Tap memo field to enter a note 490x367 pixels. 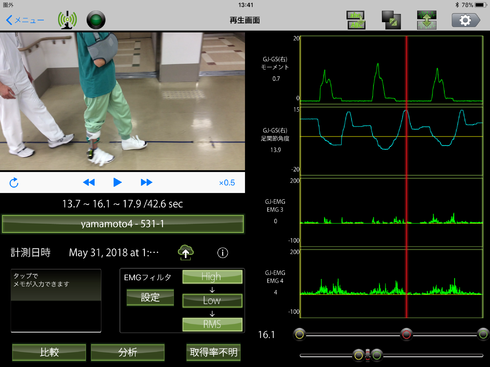(56, 301)
